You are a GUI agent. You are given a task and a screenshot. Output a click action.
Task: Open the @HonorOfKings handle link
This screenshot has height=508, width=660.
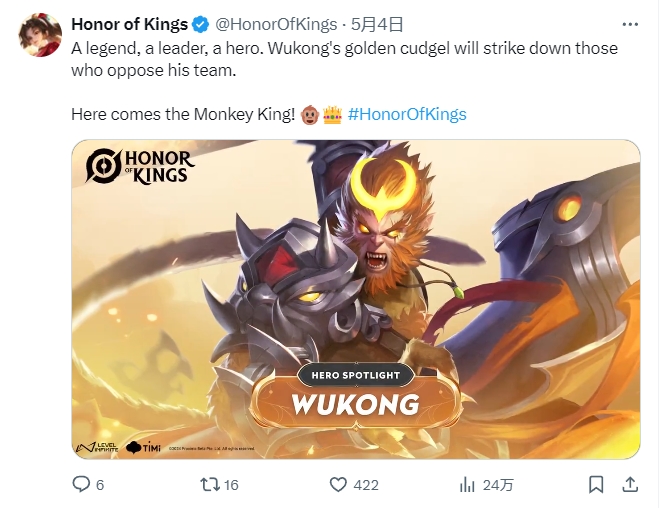(276, 24)
